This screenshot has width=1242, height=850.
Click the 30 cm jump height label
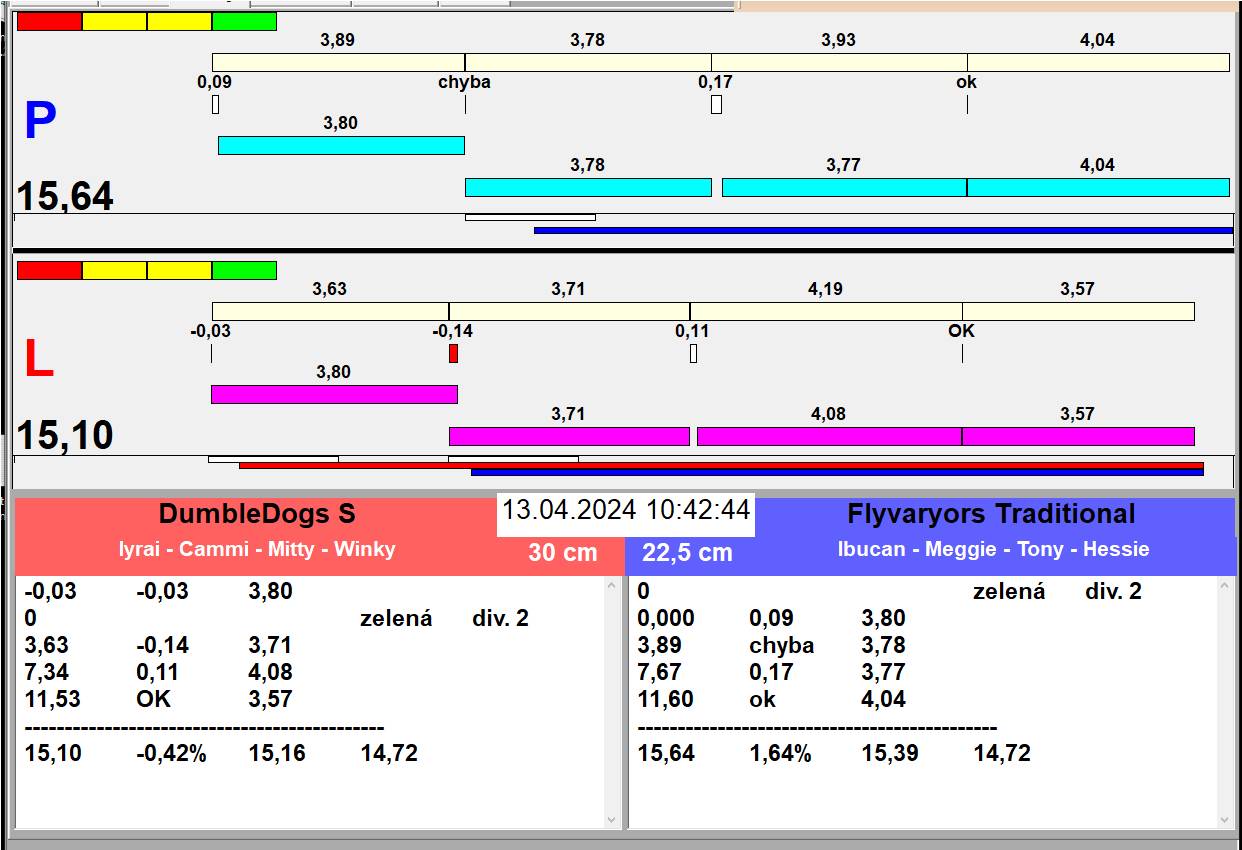563,552
